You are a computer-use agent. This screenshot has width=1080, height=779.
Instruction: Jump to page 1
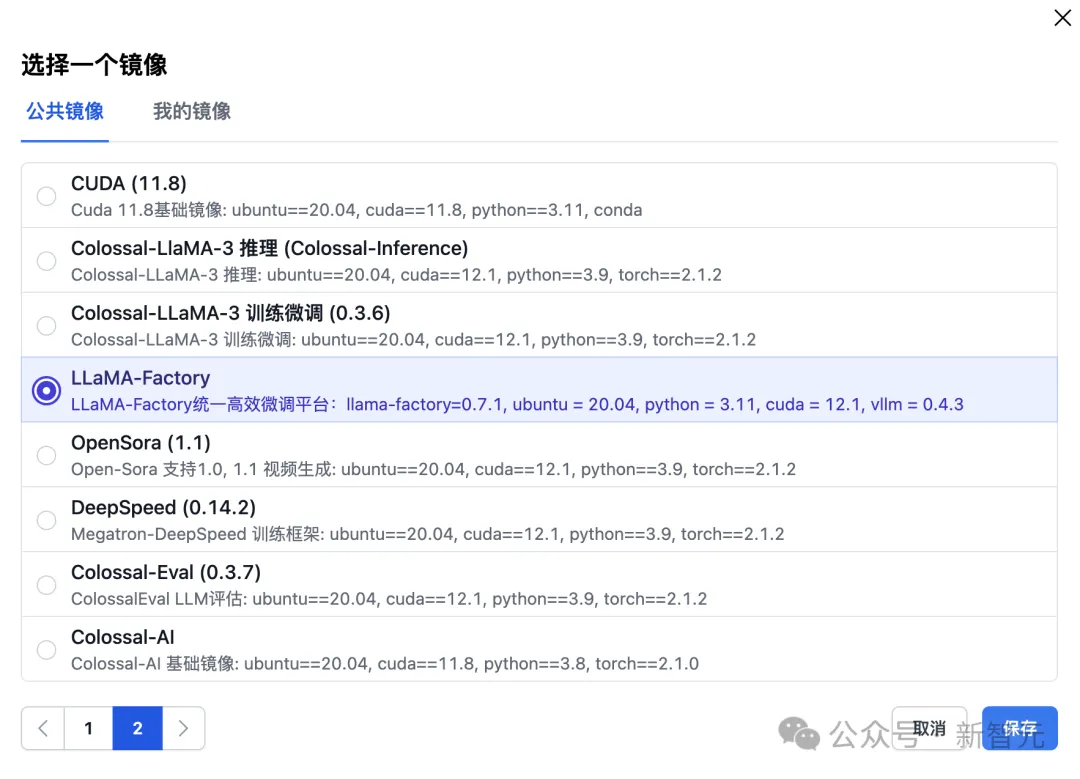(x=88, y=728)
